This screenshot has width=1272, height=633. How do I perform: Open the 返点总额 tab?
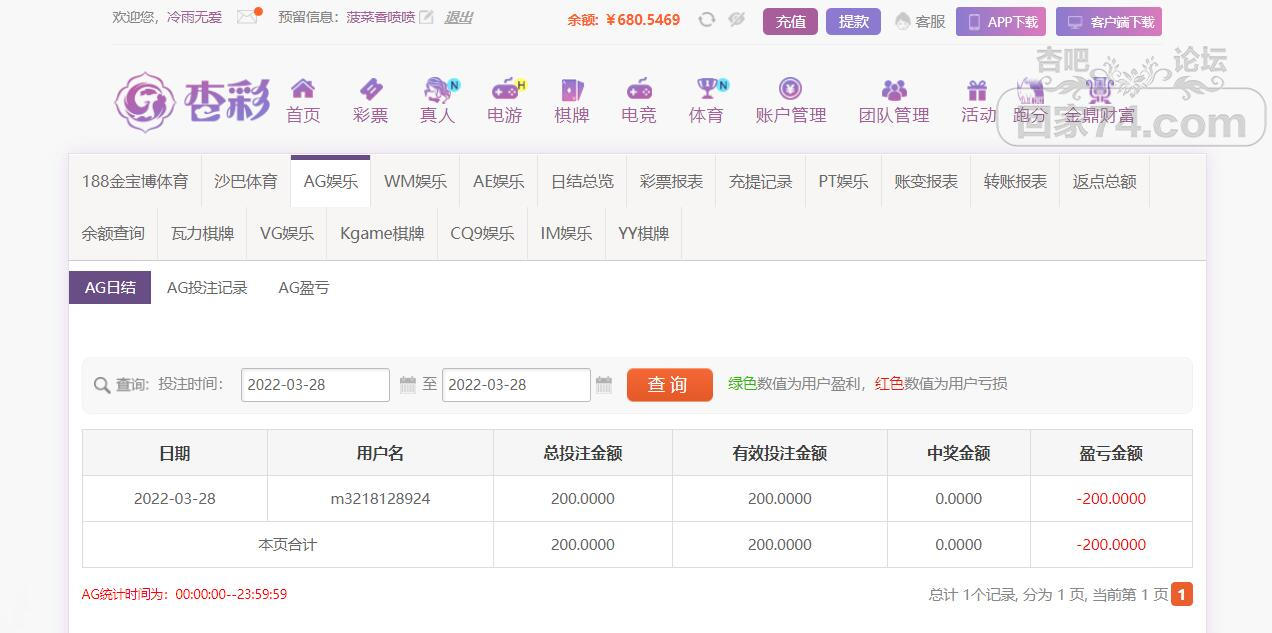[1105, 181]
